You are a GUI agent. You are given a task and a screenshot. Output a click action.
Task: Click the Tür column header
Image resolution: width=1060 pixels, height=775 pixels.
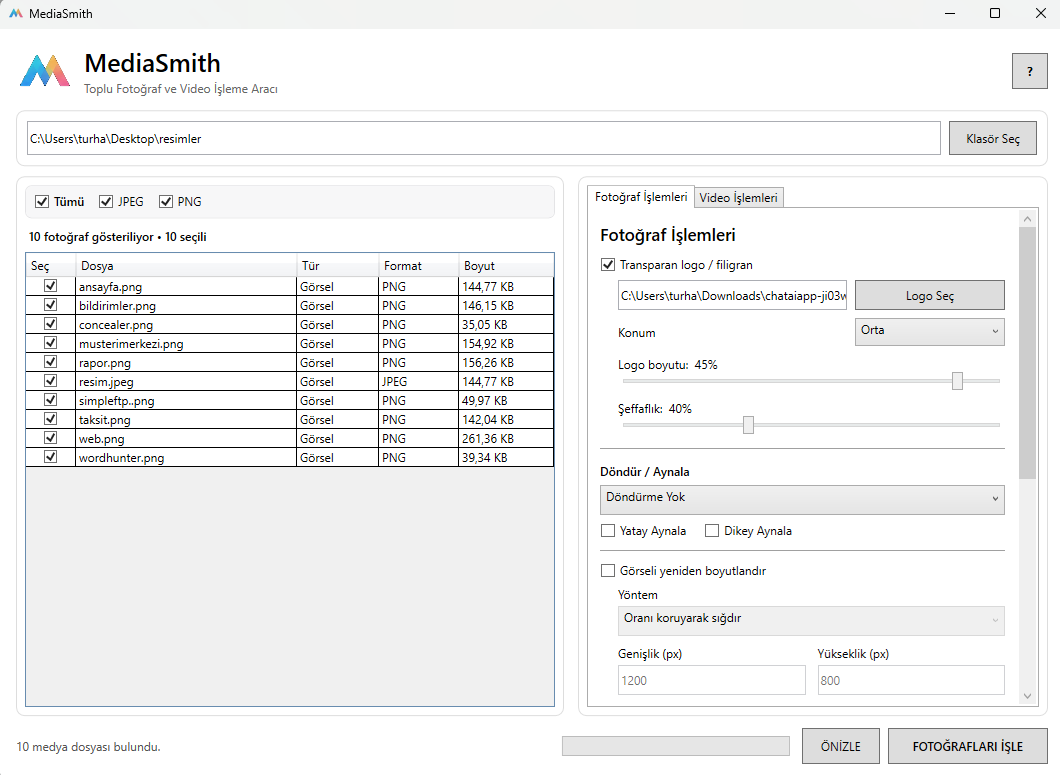click(337, 266)
